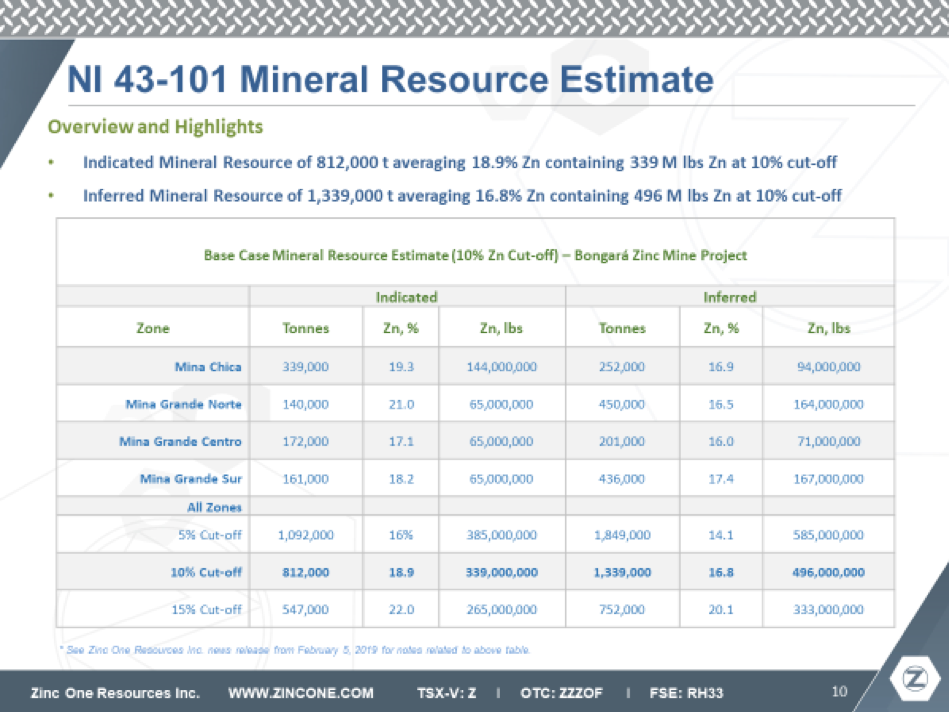Select the Indicated Mineral Resource bullet line

coord(460,162)
